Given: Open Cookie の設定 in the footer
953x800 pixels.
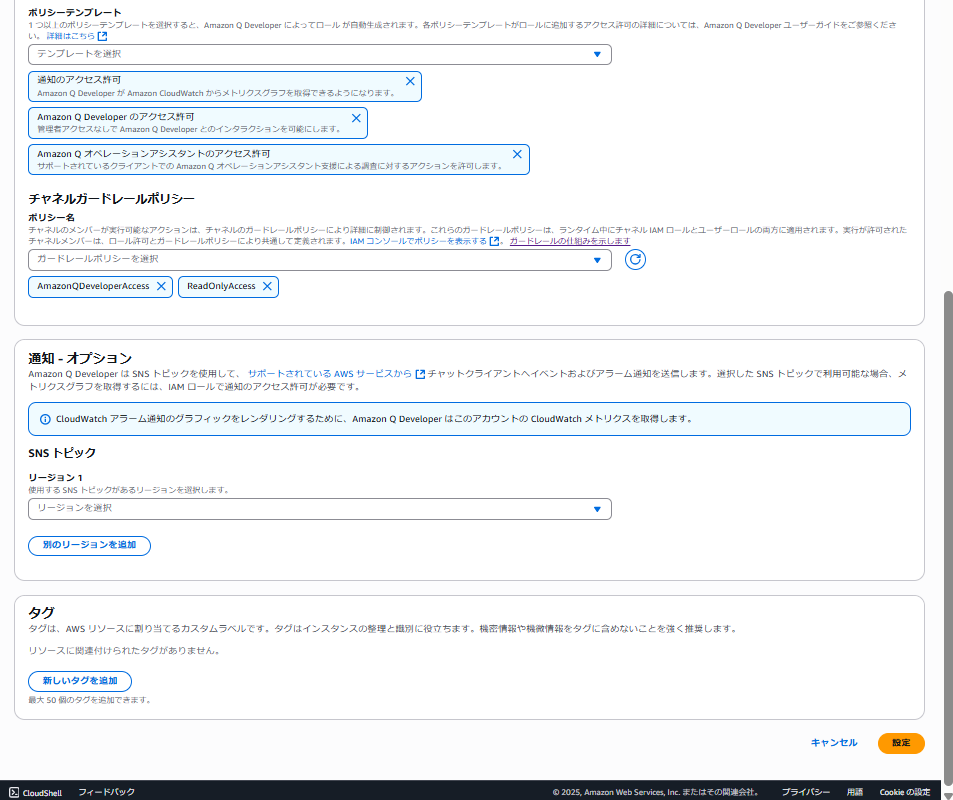Looking at the screenshot, I should [x=904, y=792].
